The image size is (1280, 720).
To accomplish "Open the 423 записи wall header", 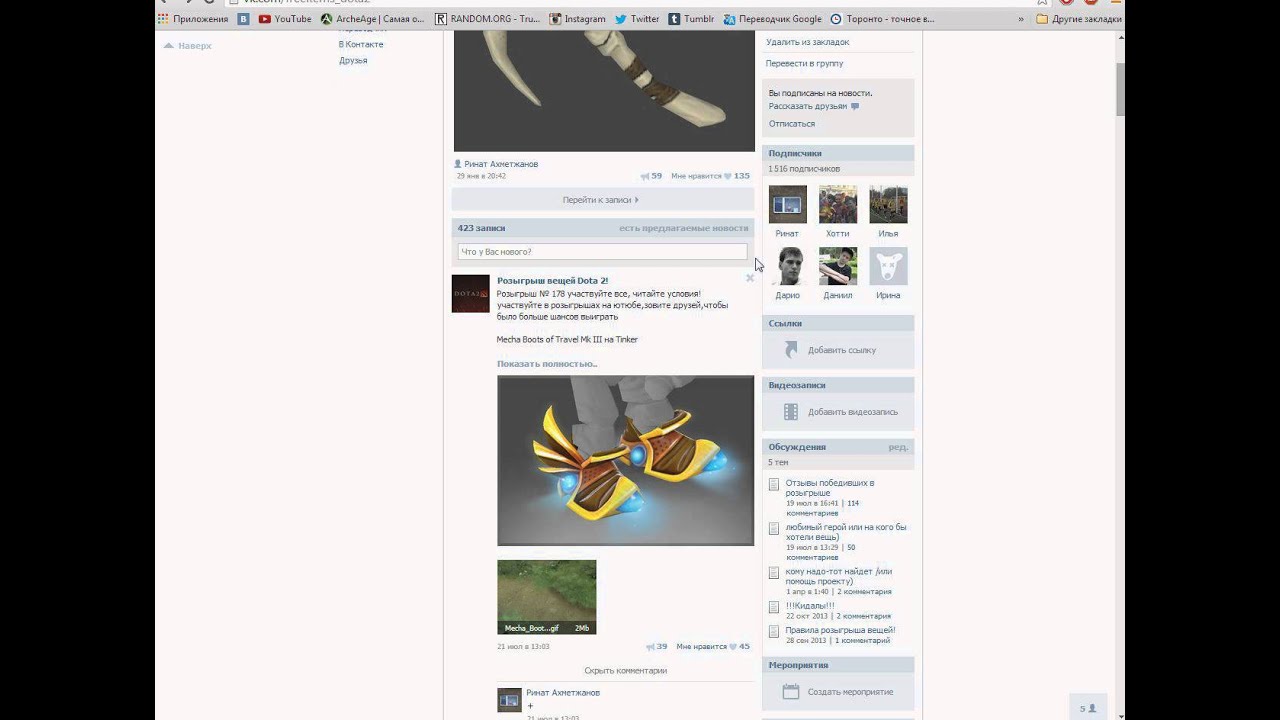I will (482, 228).
